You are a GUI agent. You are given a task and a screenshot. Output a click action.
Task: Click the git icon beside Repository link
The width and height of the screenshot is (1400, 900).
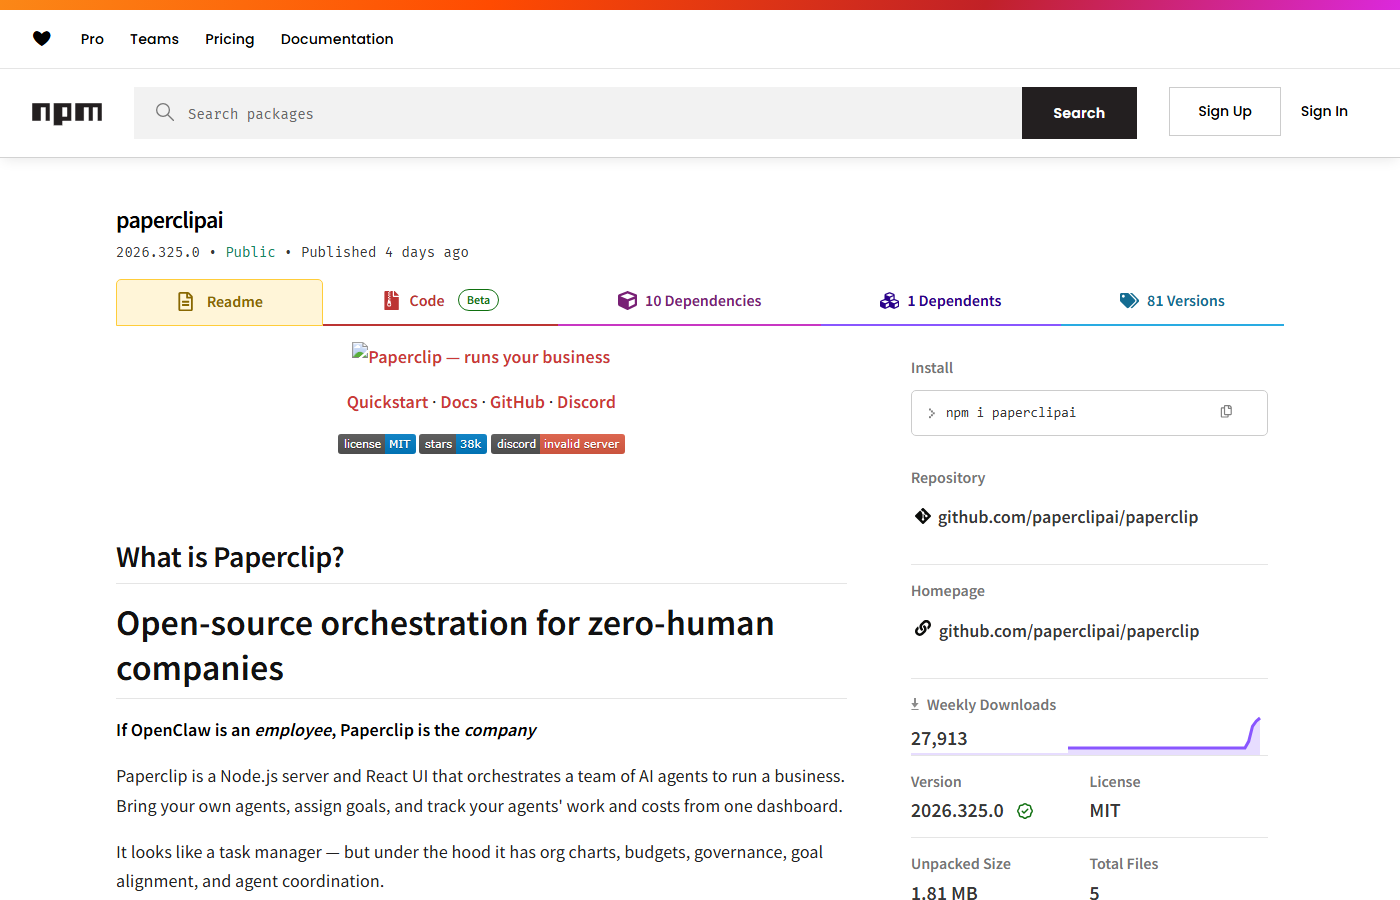(923, 516)
